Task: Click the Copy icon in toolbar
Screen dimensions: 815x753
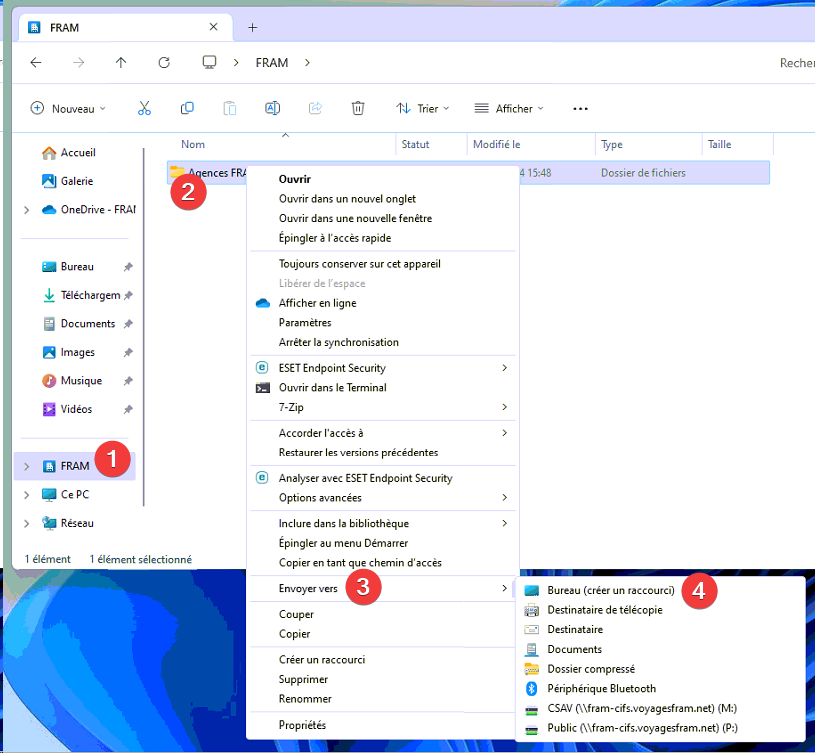Action: [x=187, y=108]
